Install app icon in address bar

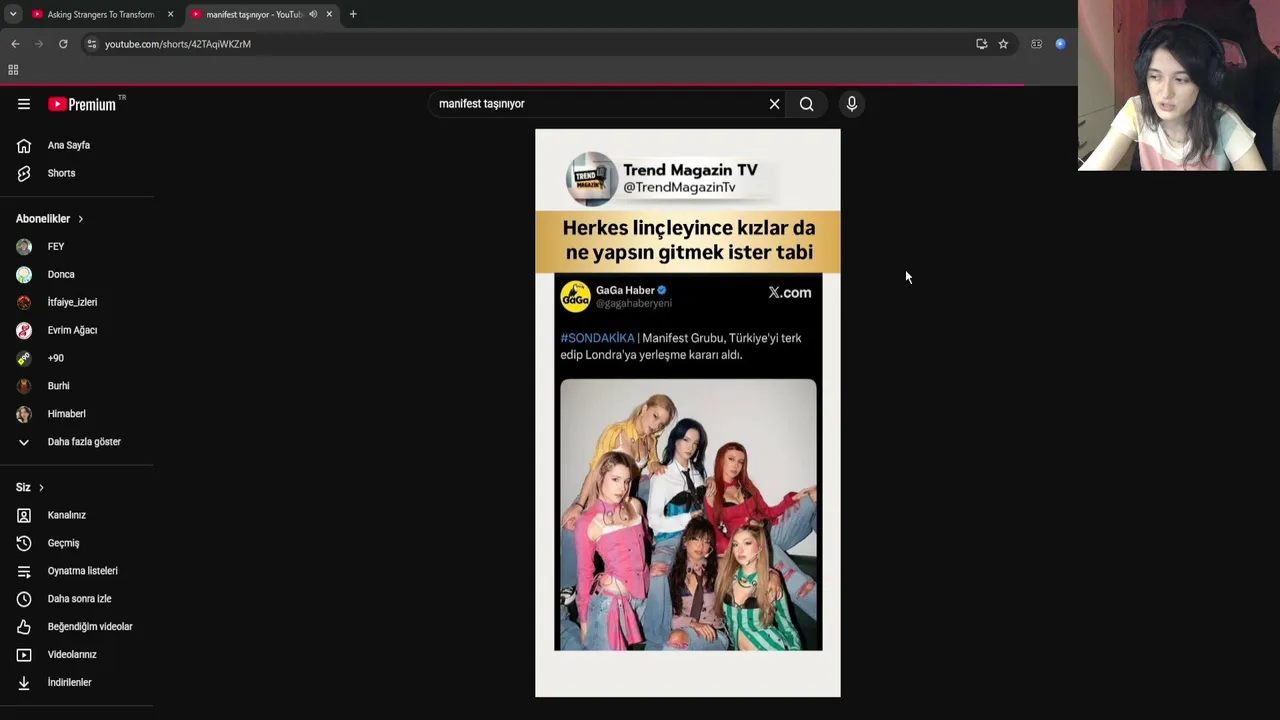981,44
